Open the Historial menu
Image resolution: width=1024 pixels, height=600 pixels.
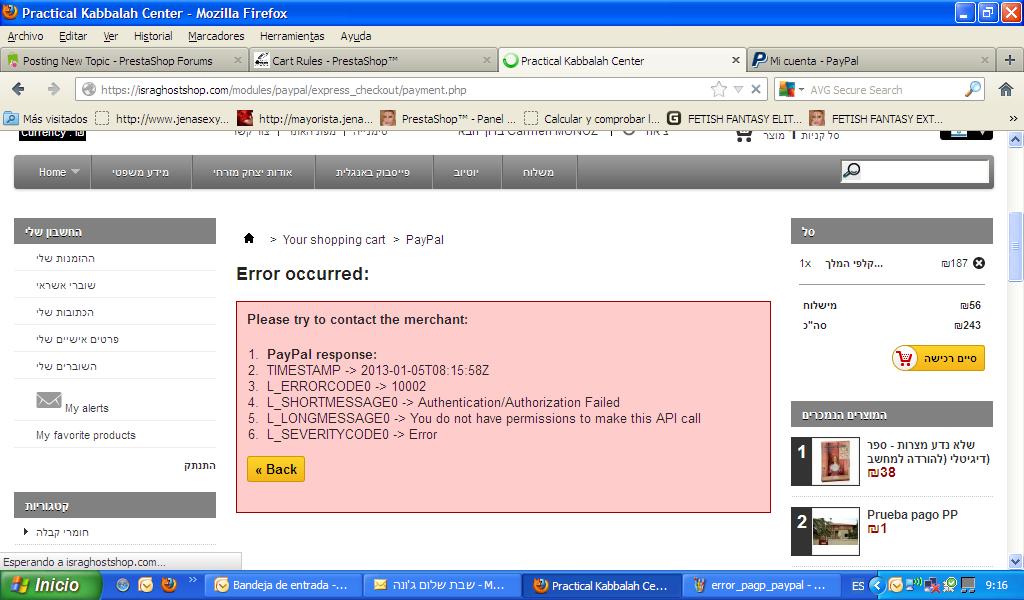[153, 36]
